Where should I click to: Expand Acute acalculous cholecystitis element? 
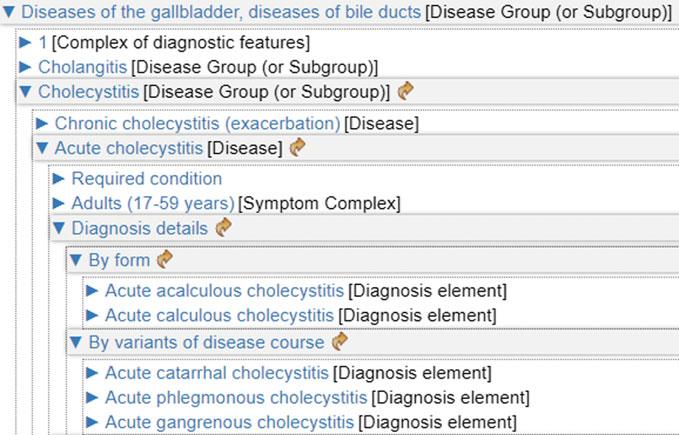tap(92, 291)
